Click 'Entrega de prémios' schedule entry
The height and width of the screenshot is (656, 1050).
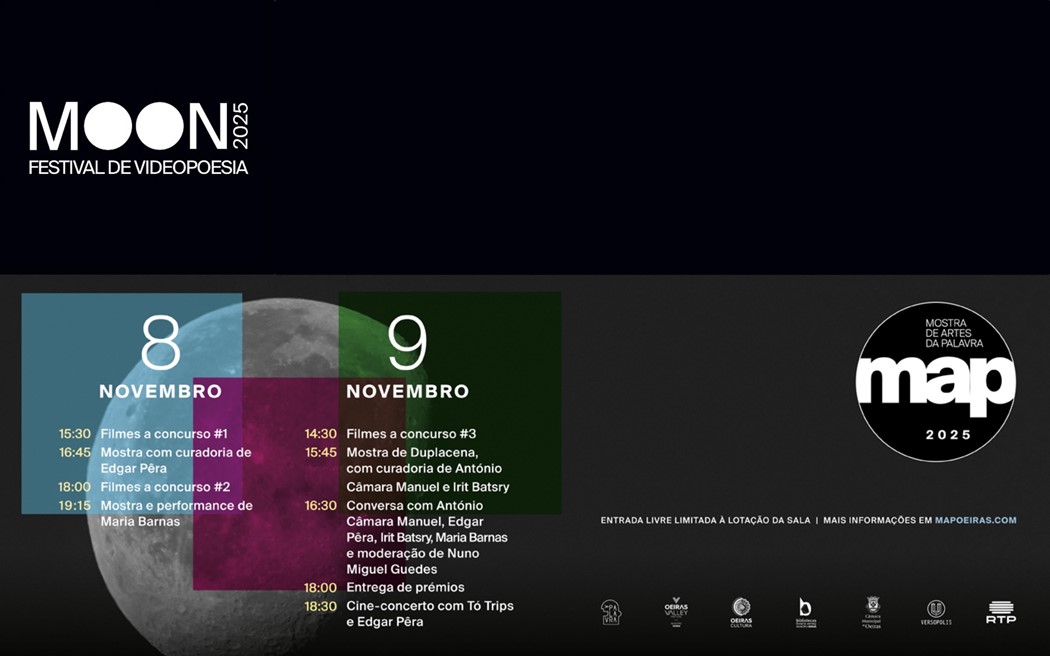(405, 587)
